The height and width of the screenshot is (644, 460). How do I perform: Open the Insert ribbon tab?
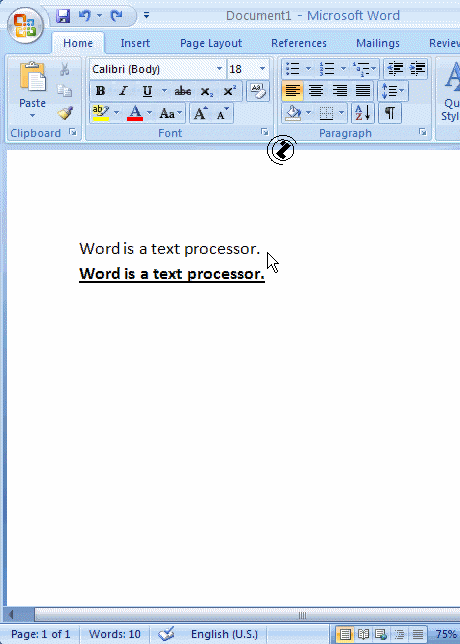click(135, 43)
